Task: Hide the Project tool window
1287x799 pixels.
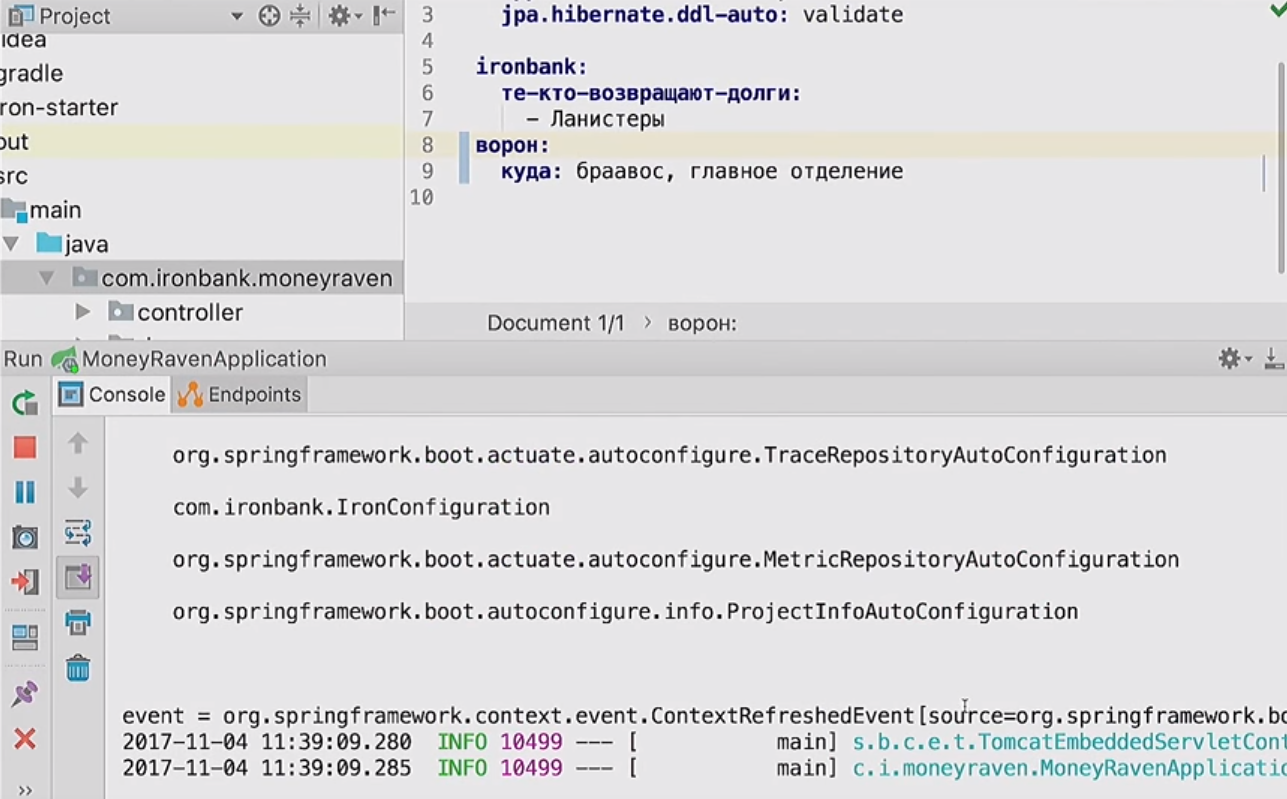Action: coord(383,16)
